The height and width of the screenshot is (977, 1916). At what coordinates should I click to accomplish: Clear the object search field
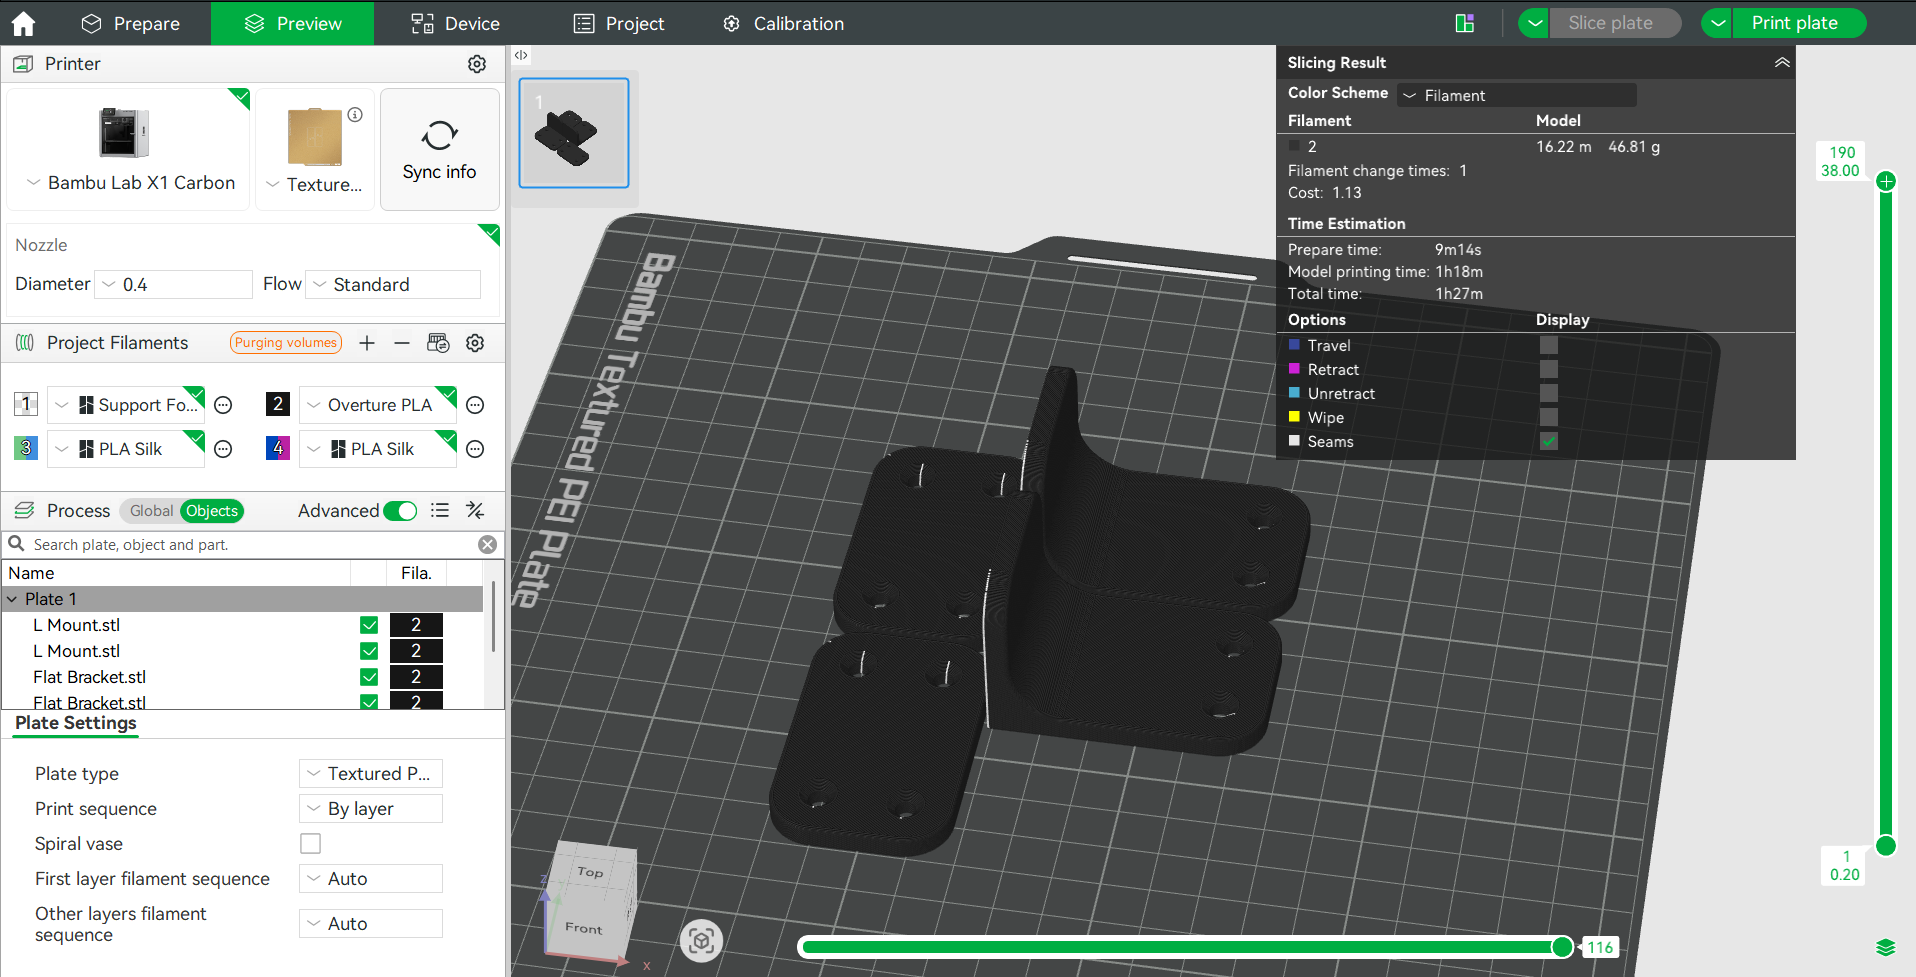click(487, 544)
